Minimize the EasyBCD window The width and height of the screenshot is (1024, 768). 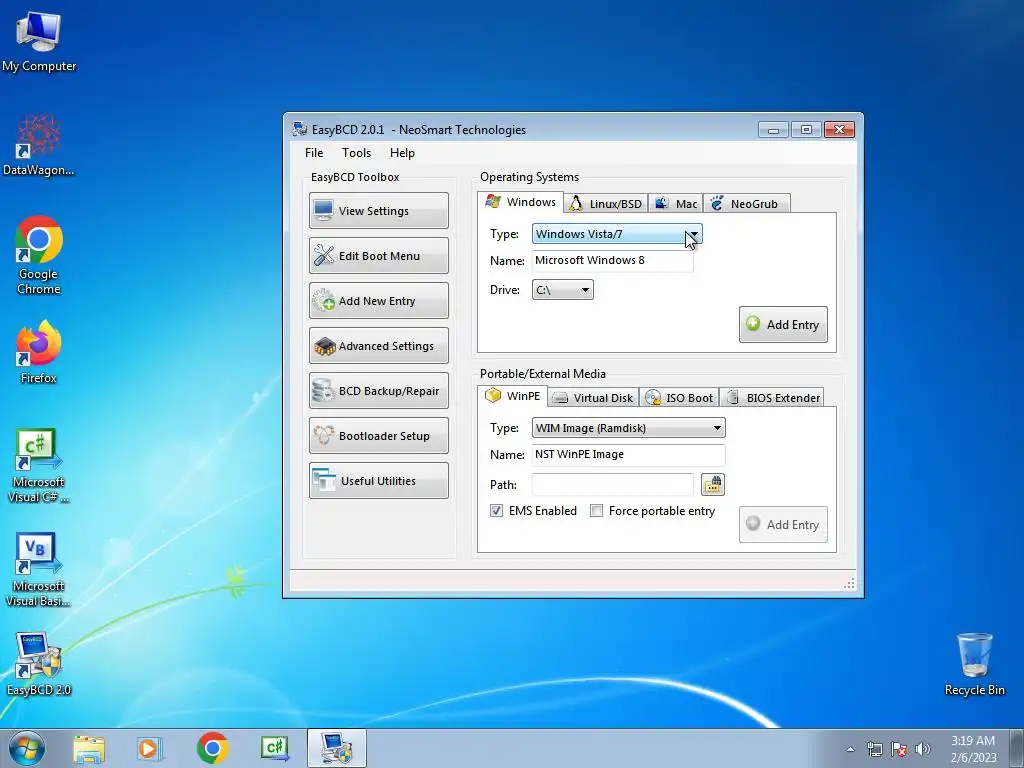773,129
